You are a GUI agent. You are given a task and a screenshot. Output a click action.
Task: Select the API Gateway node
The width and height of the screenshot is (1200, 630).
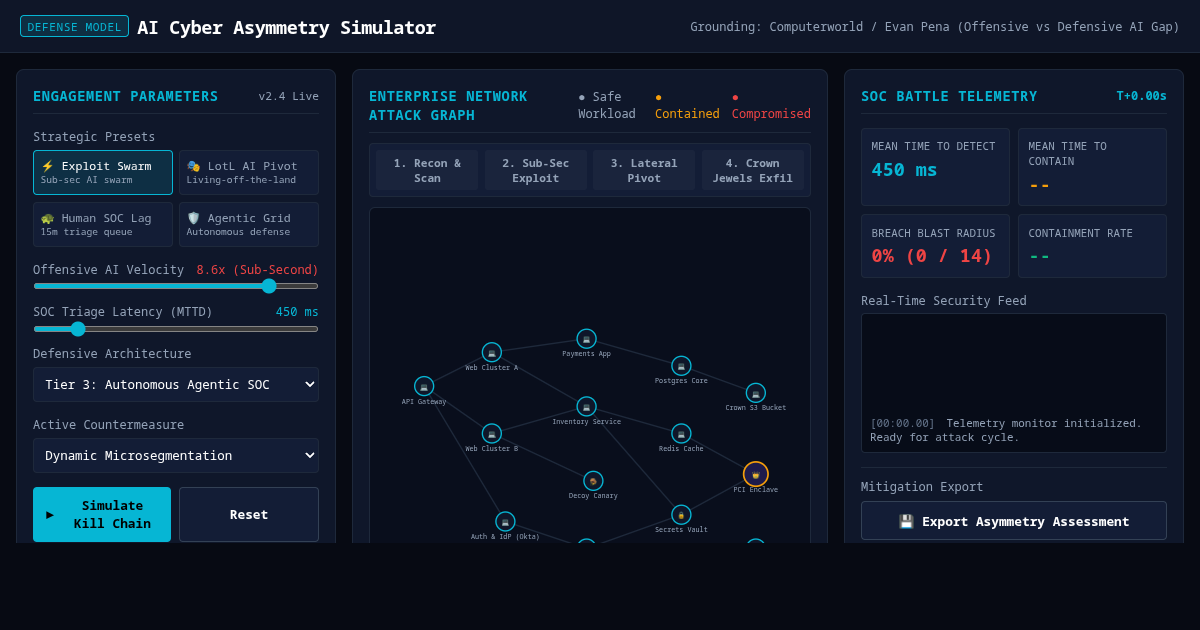click(x=424, y=386)
